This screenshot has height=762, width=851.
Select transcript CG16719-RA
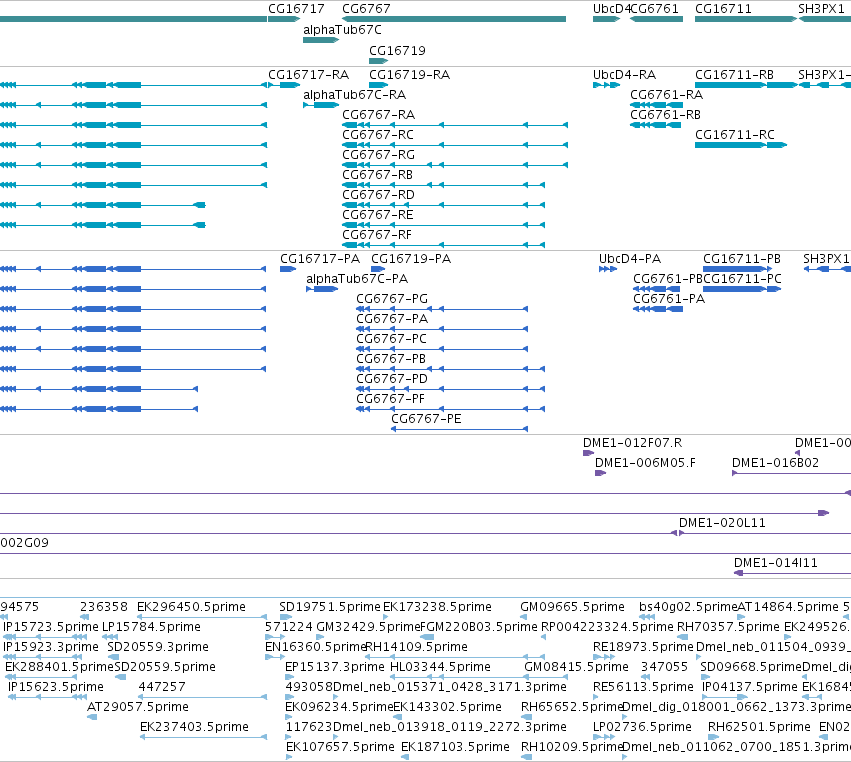point(378,85)
